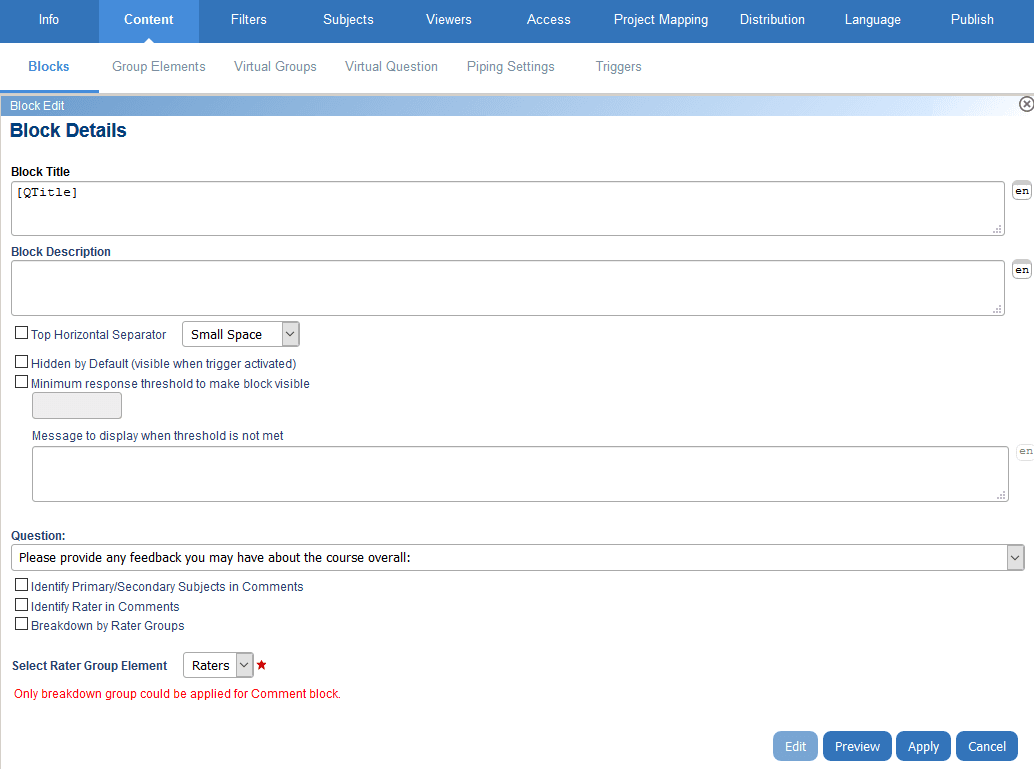1034x769 pixels.
Task: Click into the Block Description text area
Action: coord(508,288)
